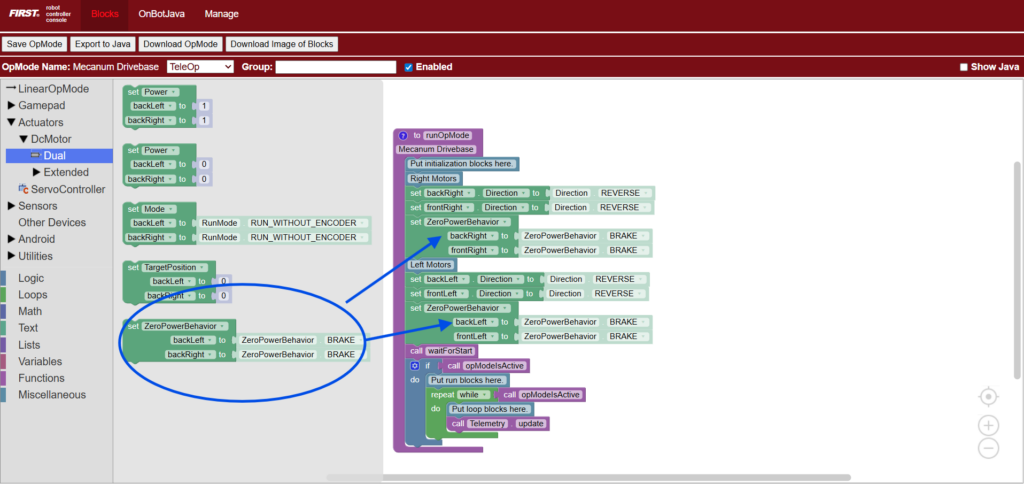Click the ServoController icon in the toolbox
The width and height of the screenshot is (1024, 484).
coord(24,189)
